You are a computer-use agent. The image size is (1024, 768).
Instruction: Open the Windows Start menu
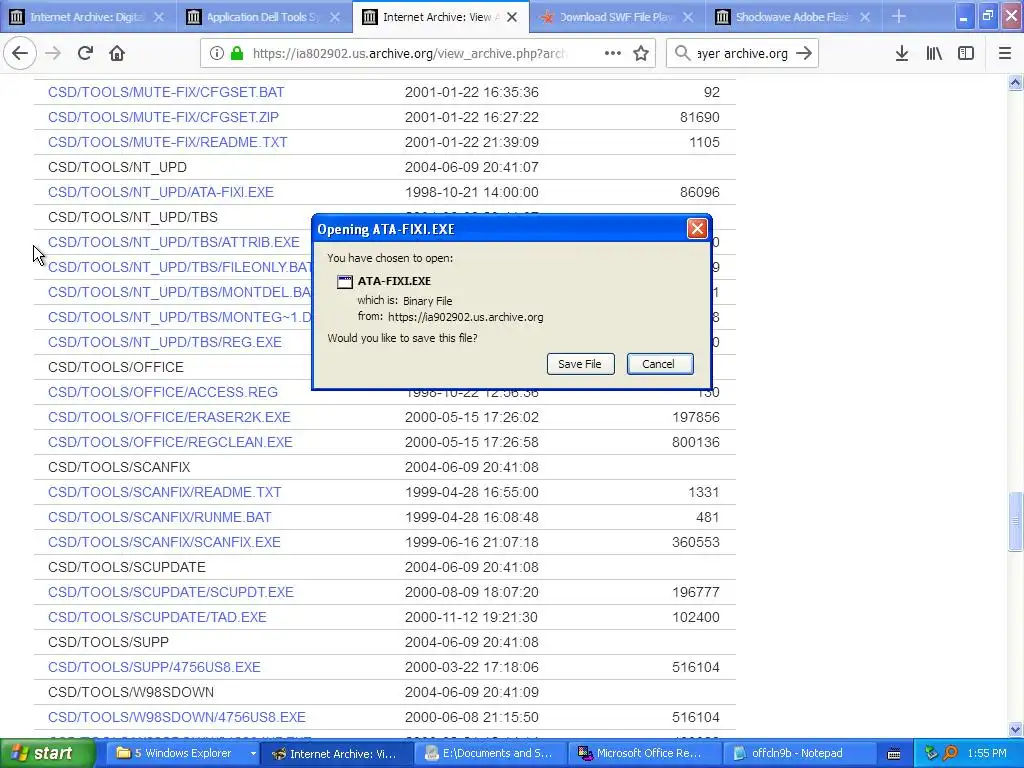pos(47,753)
